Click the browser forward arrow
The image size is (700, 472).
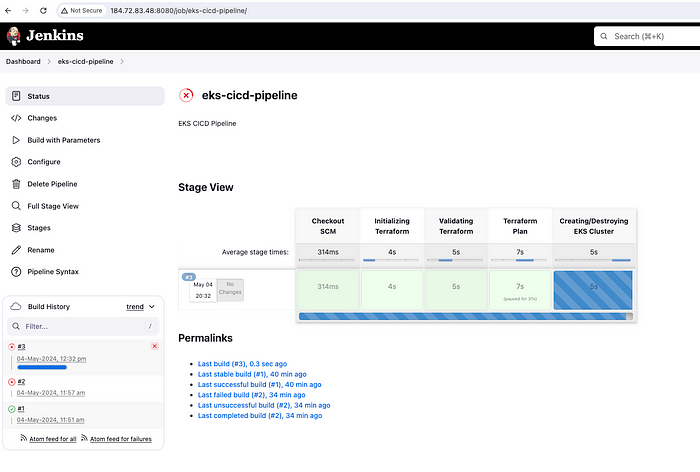coord(25,10)
